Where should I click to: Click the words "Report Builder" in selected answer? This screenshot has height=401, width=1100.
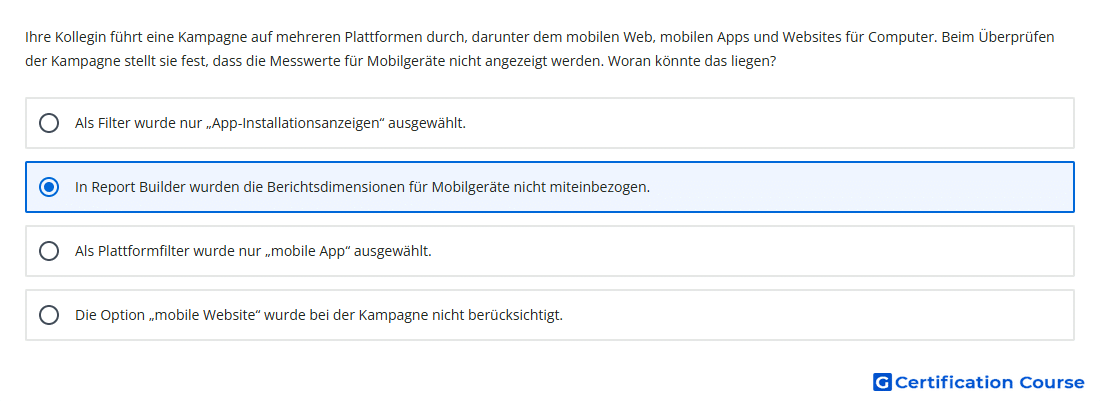click(x=138, y=187)
